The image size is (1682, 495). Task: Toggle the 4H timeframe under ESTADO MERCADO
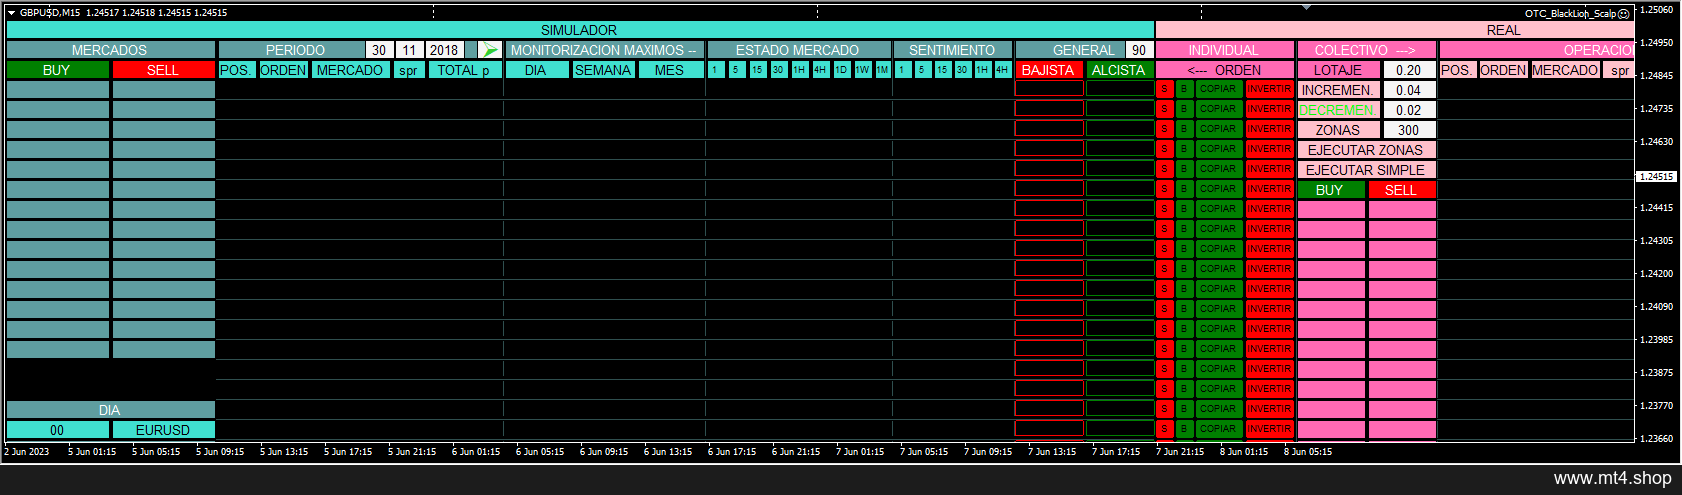(x=820, y=70)
